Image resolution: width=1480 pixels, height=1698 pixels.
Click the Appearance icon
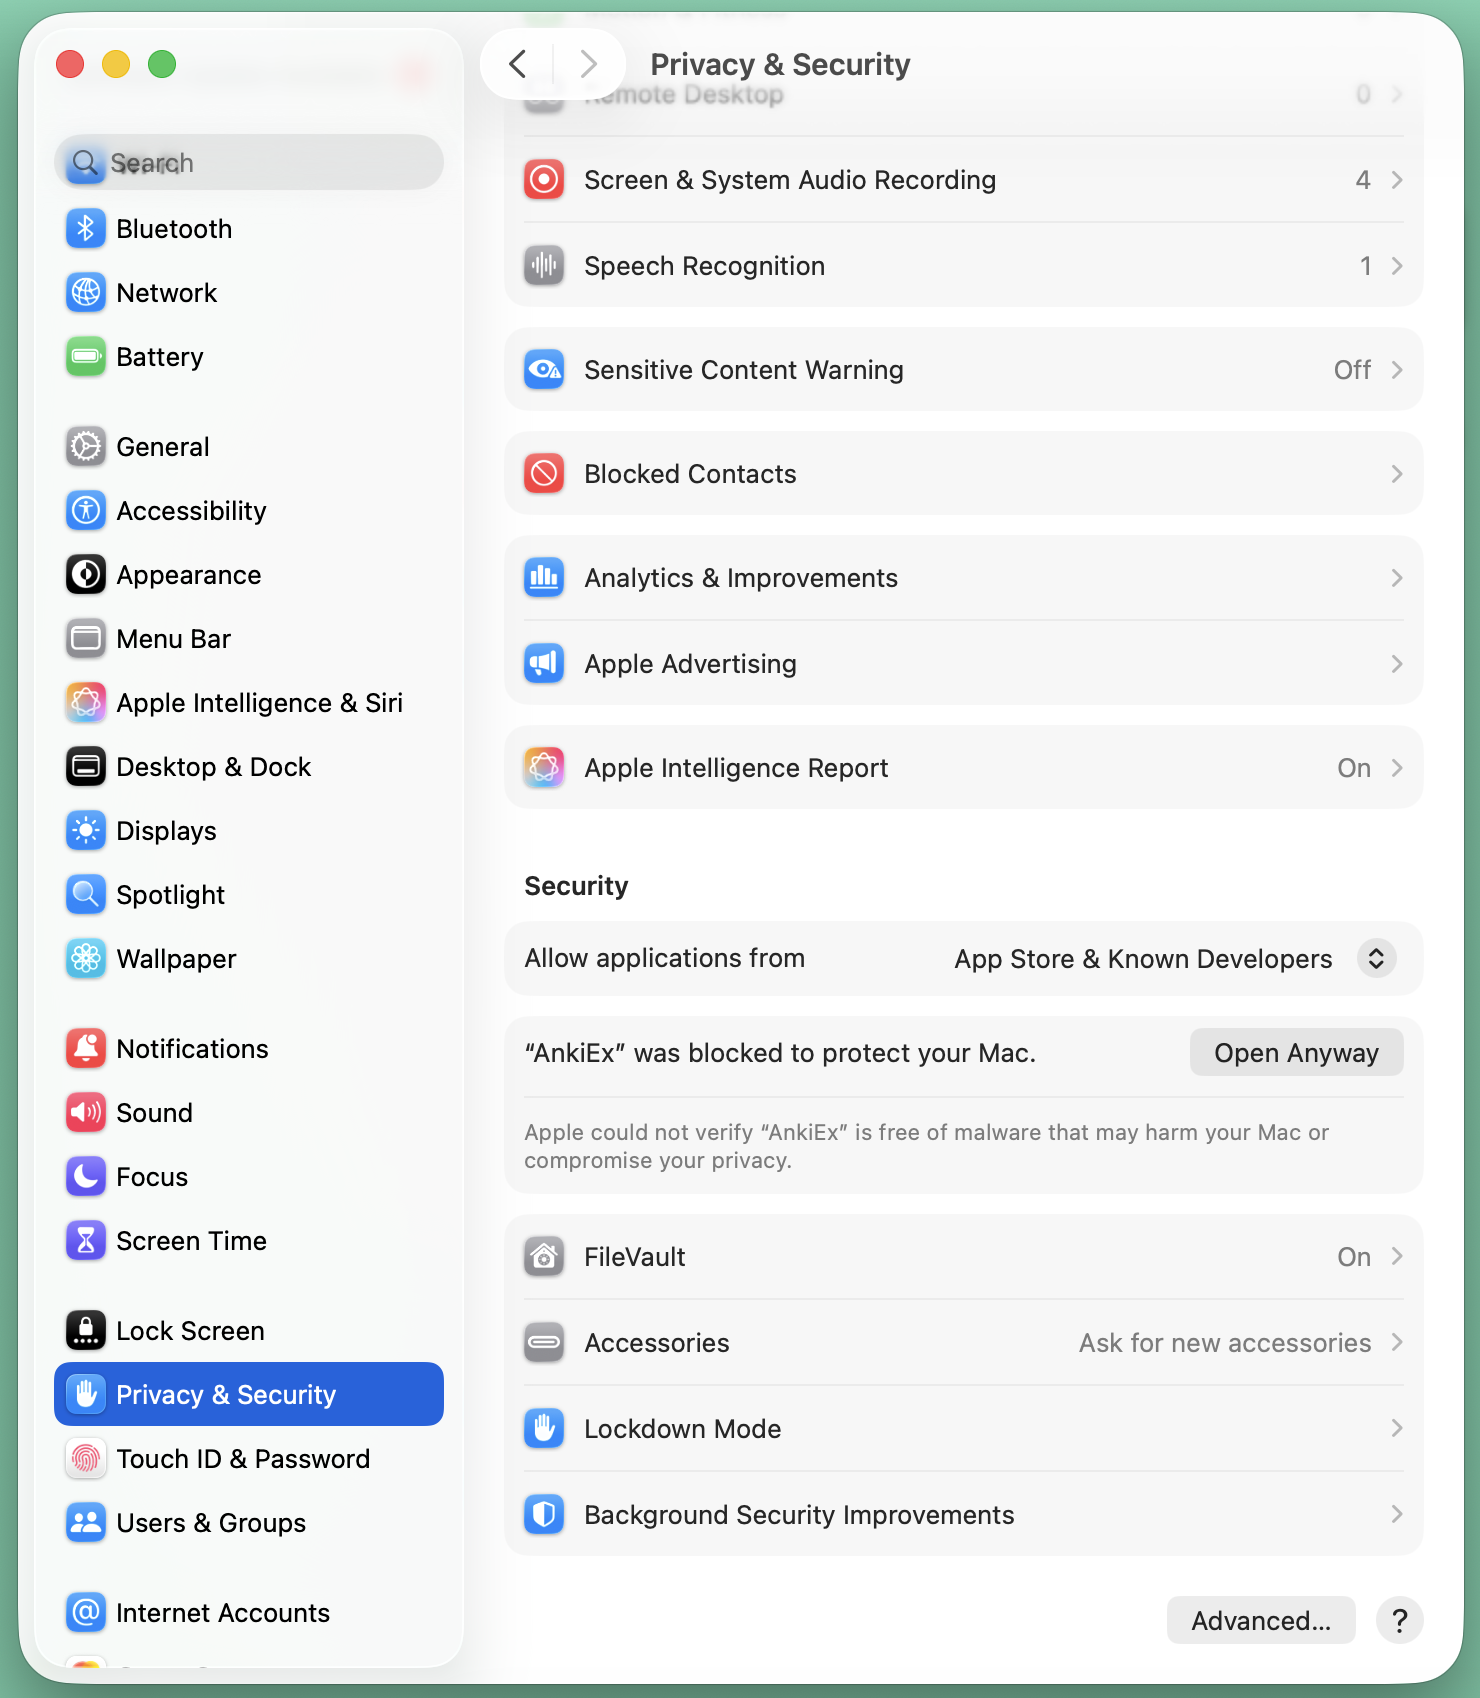pos(86,575)
